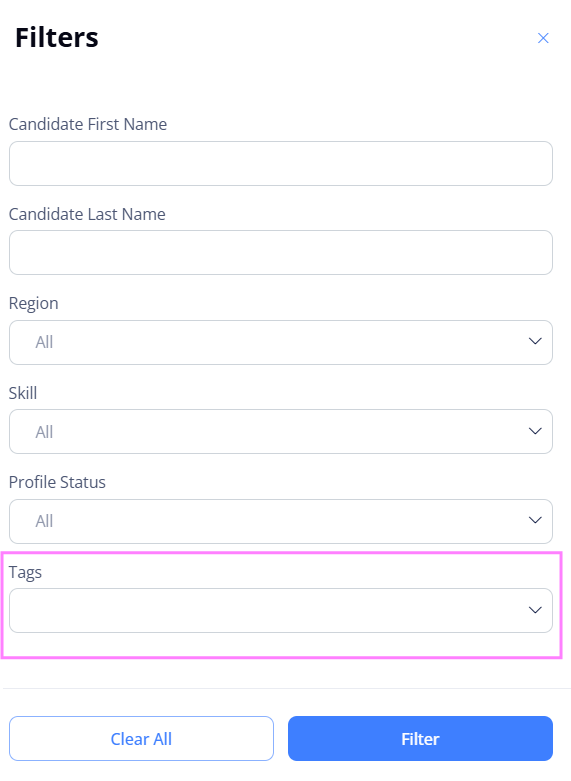Focus the Candidate First Name text field
Screen dimensions: 571x781
(x=281, y=163)
